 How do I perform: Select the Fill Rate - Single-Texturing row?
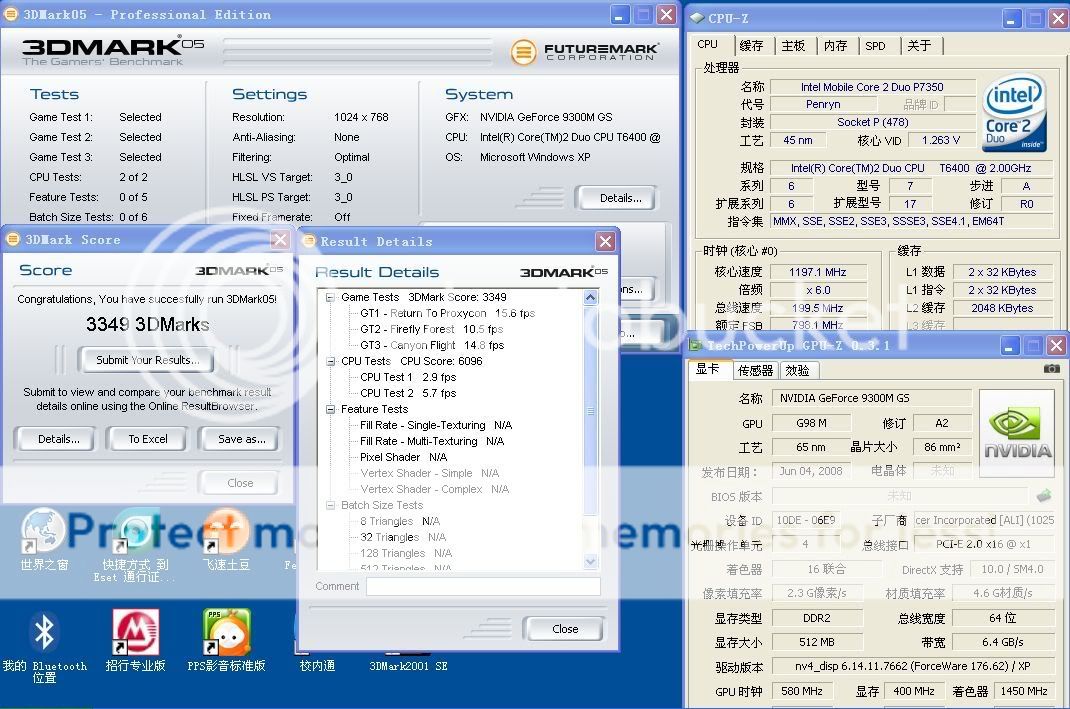tap(436, 425)
